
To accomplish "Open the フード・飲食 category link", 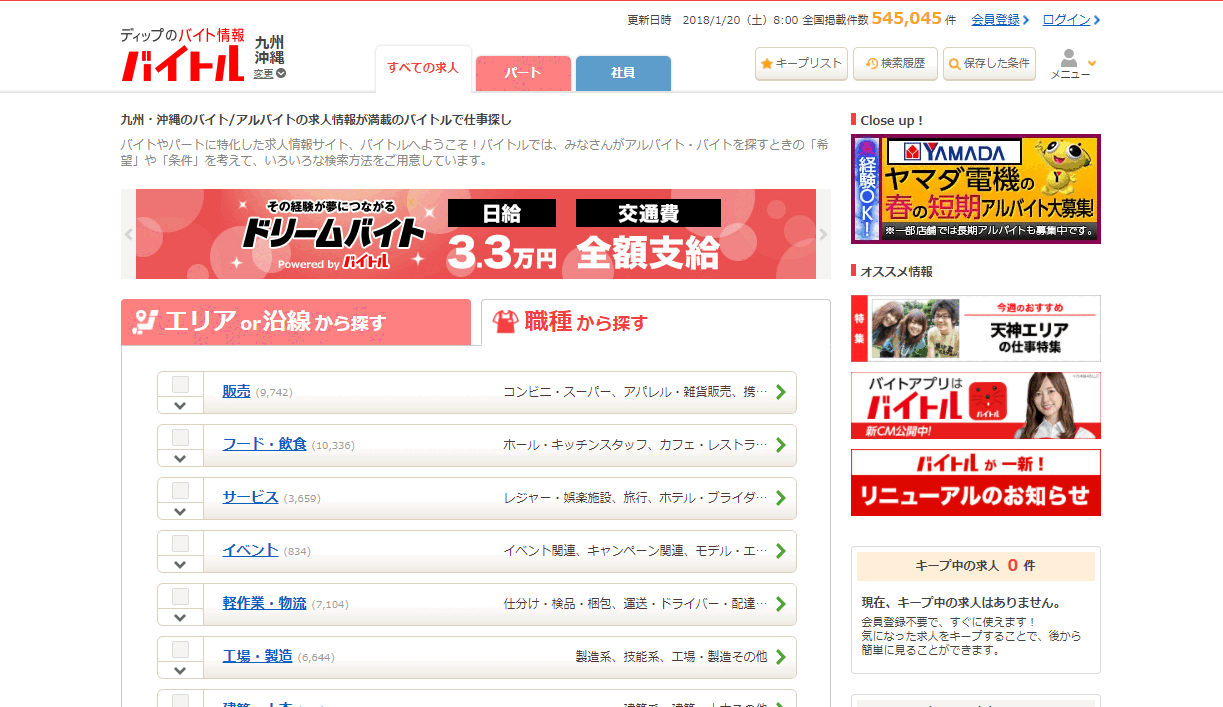I will [x=264, y=444].
